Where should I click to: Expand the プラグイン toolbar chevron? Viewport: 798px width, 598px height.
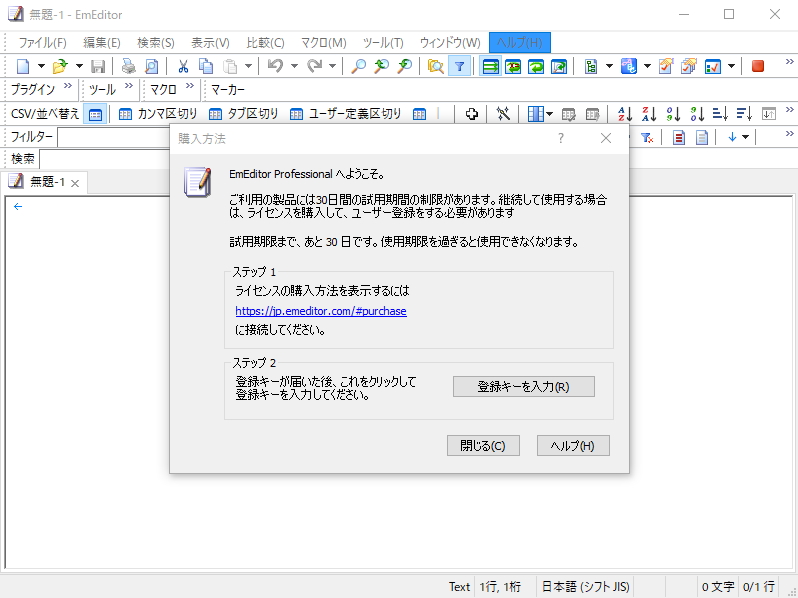coord(68,86)
